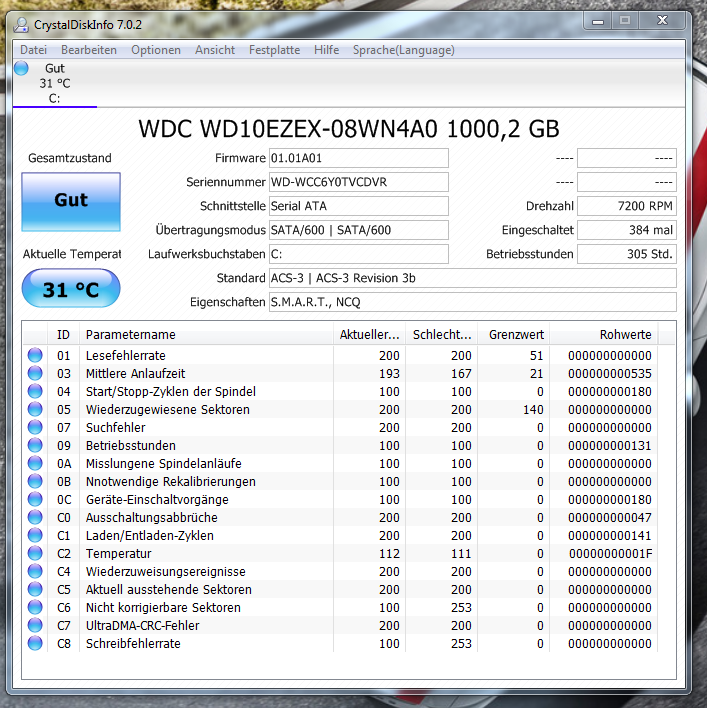Click the Betriebsstunden value 305 Std.
This screenshot has width=707, height=708.
(x=627, y=254)
